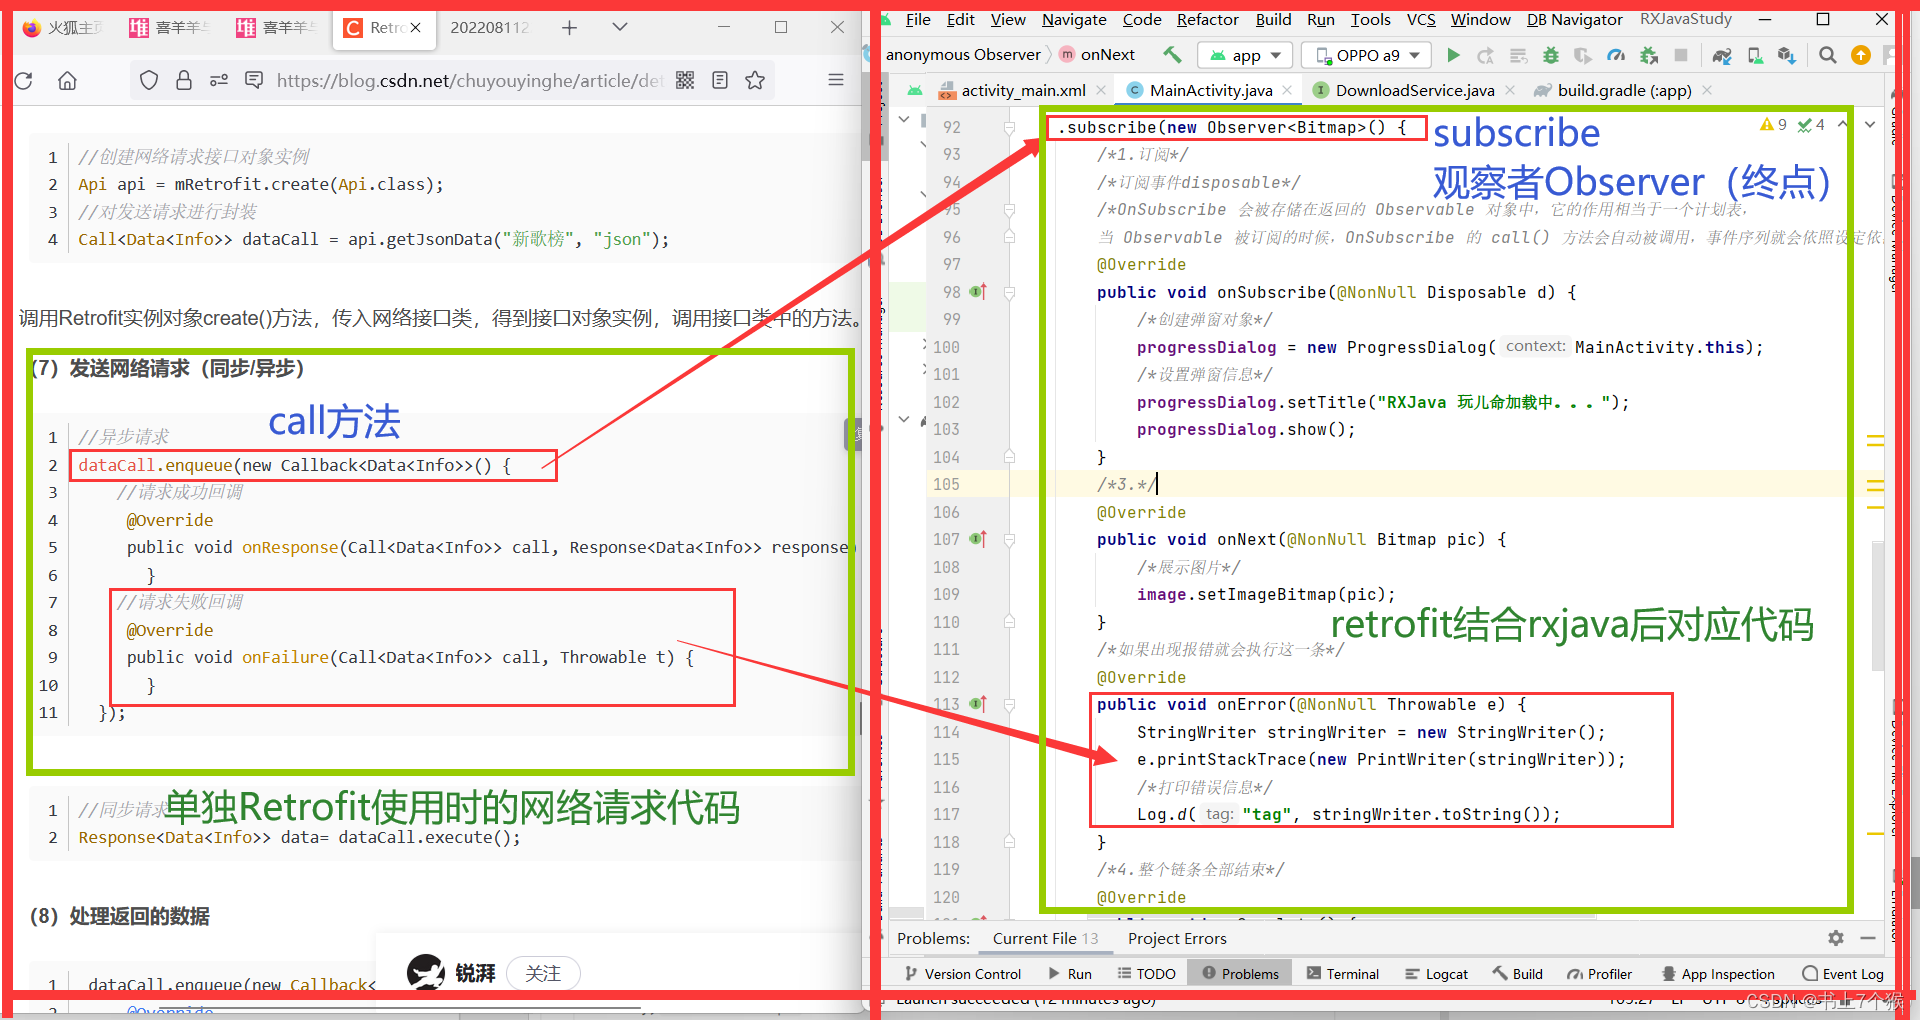
Task: Click Sync Project with Gradle Files icon
Action: 1722,55
